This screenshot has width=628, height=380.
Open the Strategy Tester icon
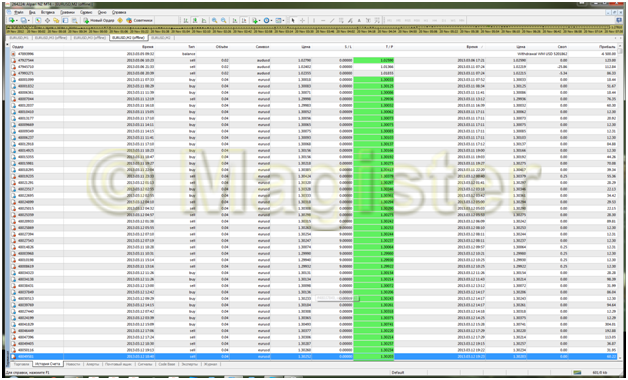tap(74, 20)
